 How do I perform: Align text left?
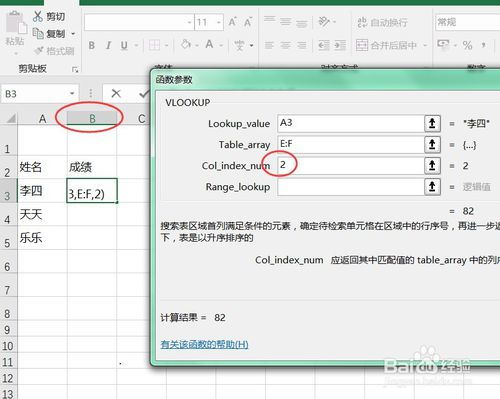269,45
